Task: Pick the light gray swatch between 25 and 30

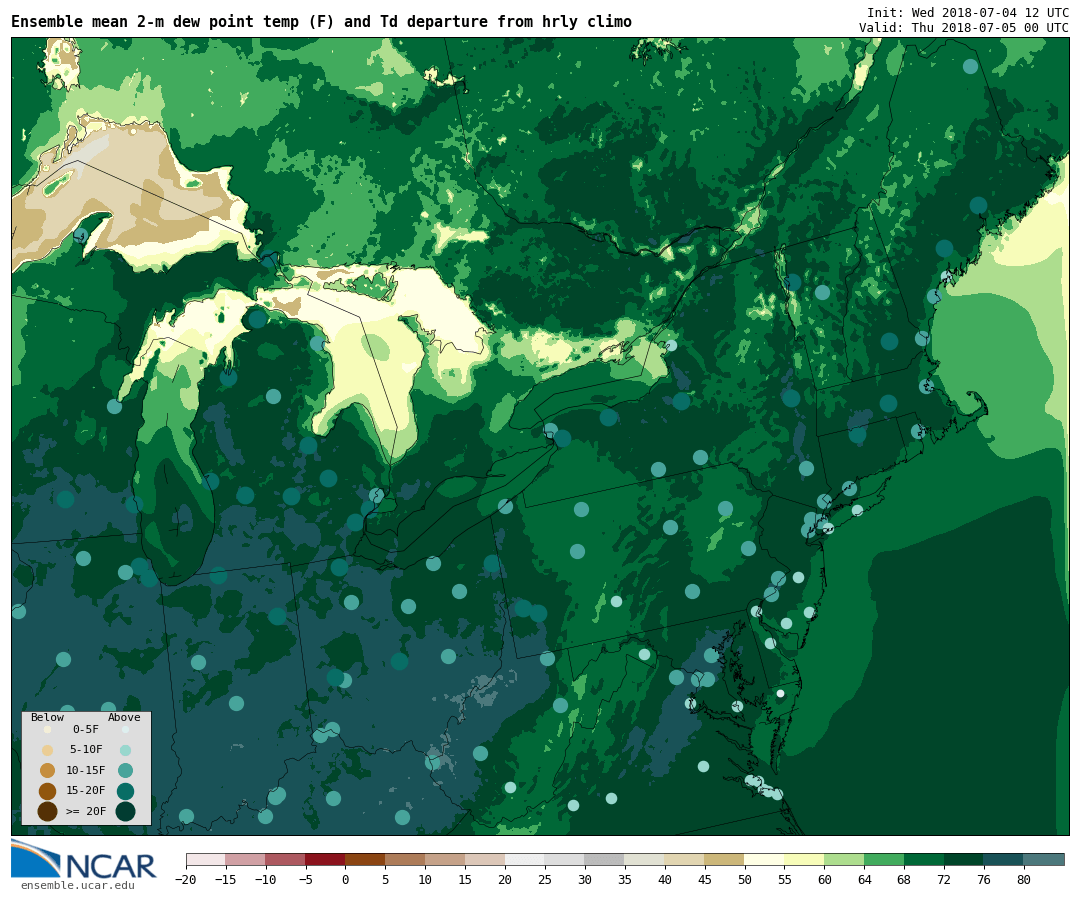Action: pos(565,859)
